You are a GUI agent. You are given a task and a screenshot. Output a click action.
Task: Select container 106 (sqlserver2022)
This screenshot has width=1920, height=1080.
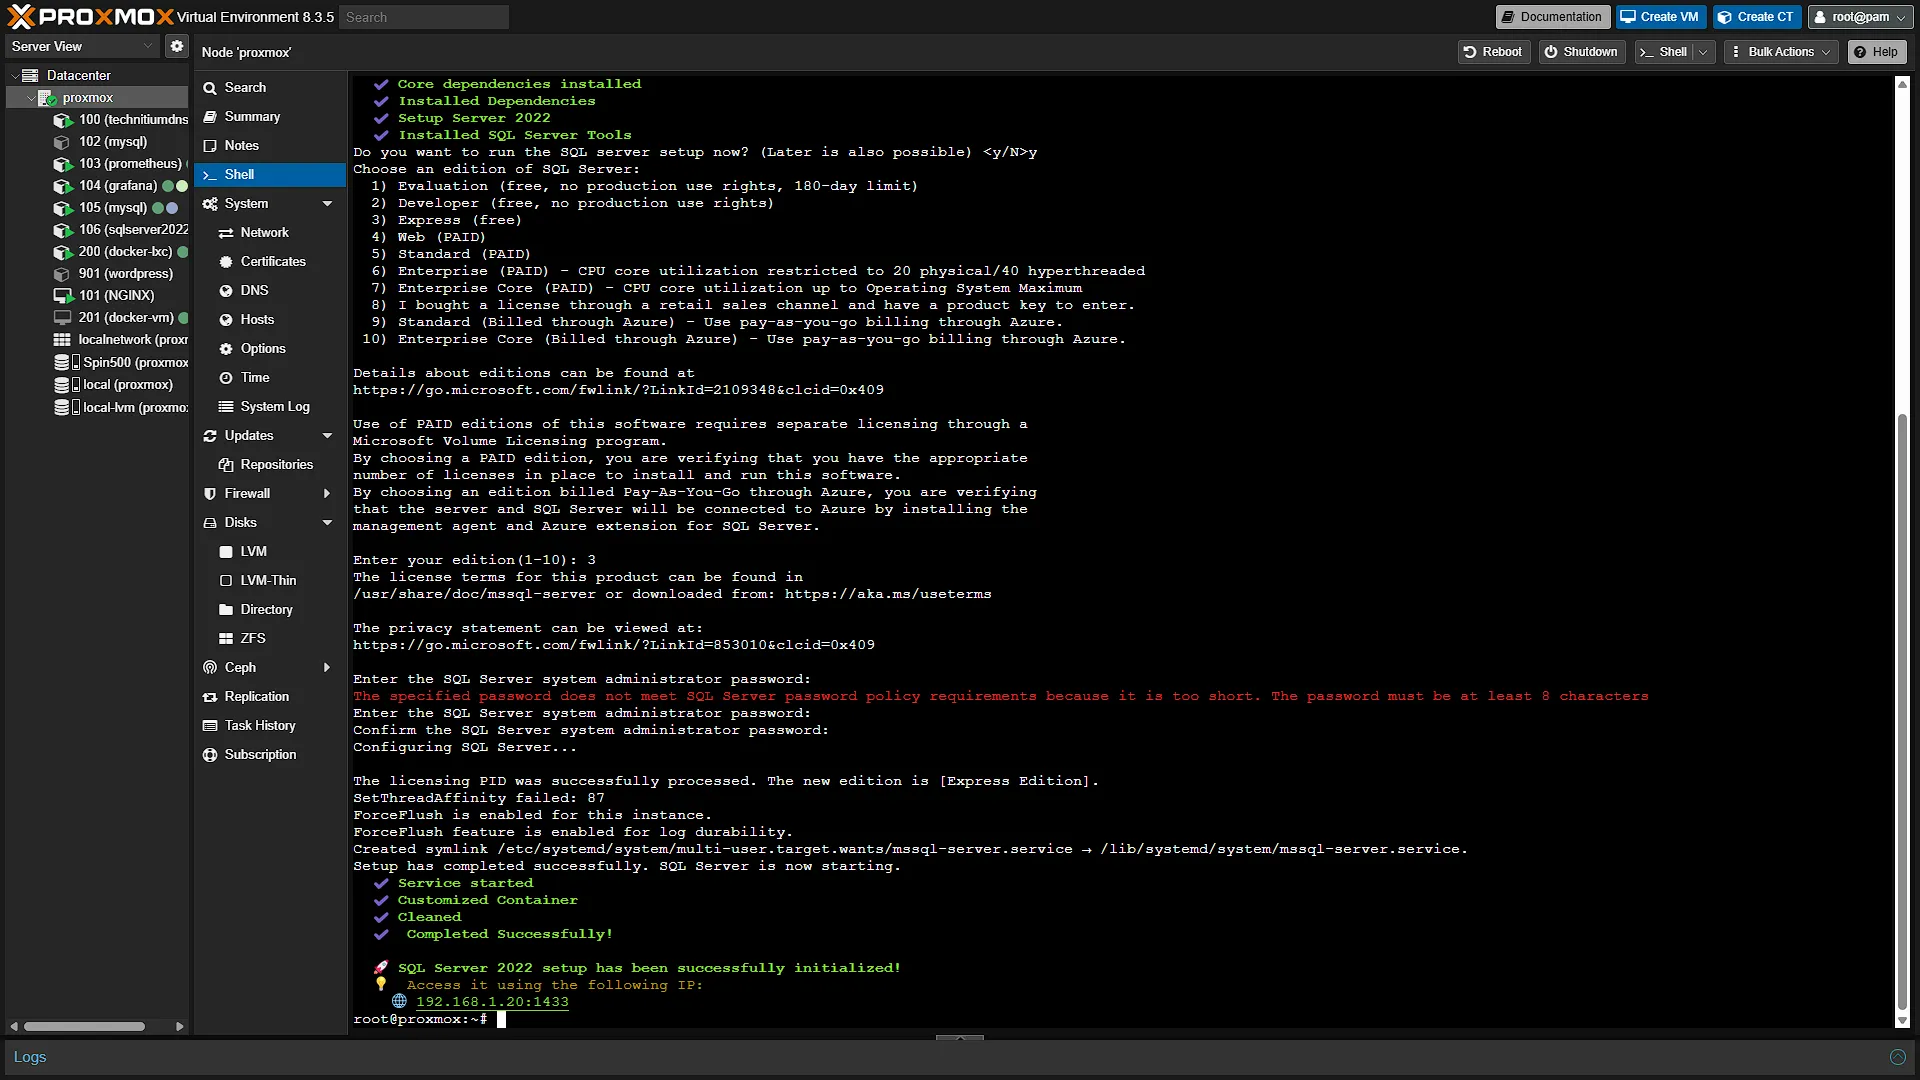point(119,229)
